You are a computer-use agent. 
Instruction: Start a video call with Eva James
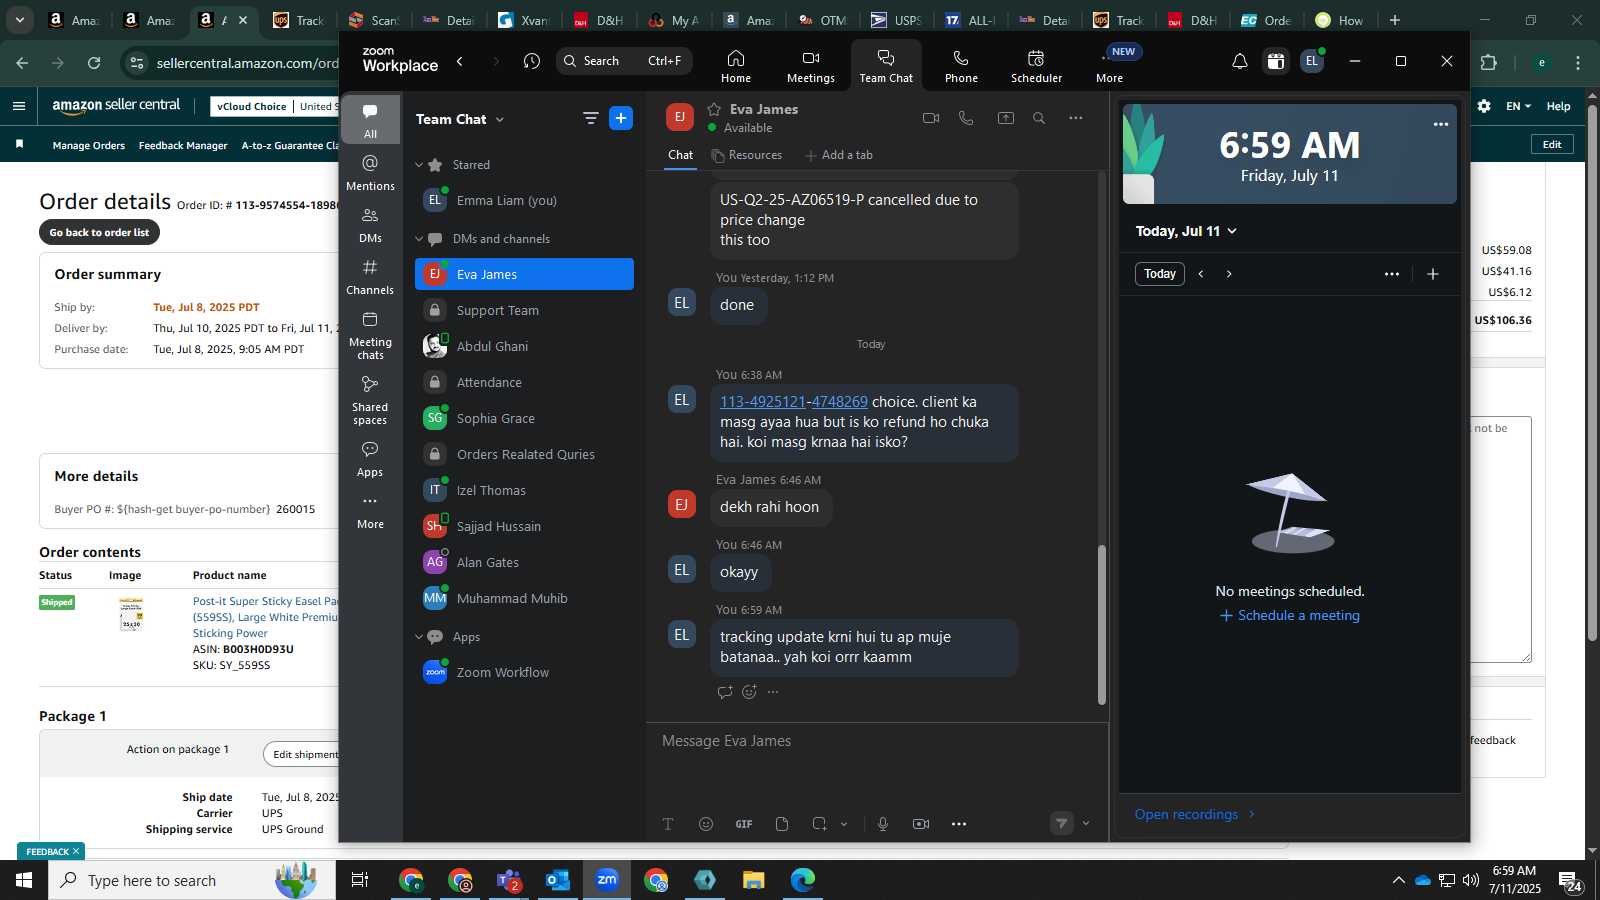point(931,118)
